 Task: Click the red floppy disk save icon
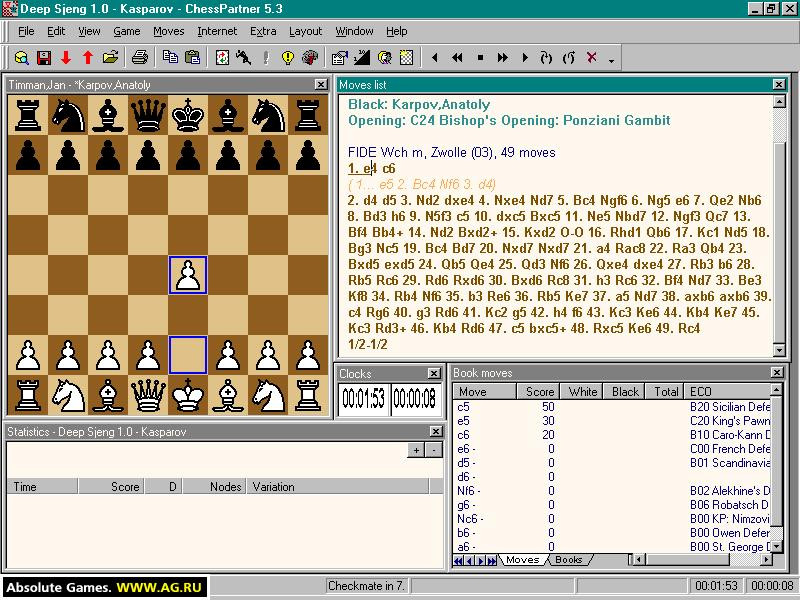(44, 58)
